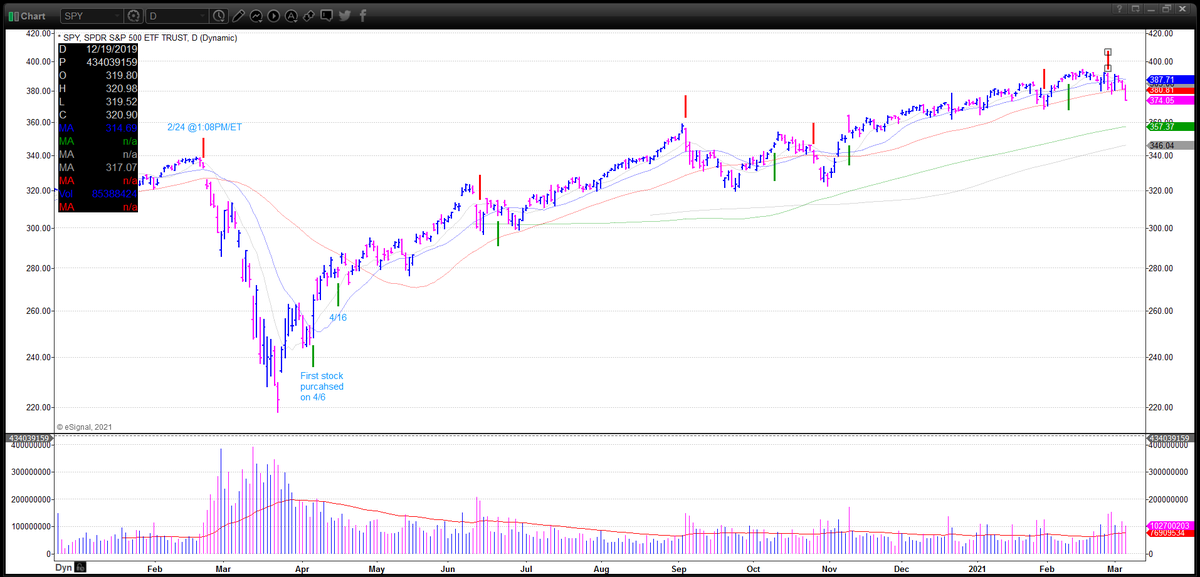Screen dimensions: 1200x577
Task: Click the Chart title label
Action: tap(34, 16)
